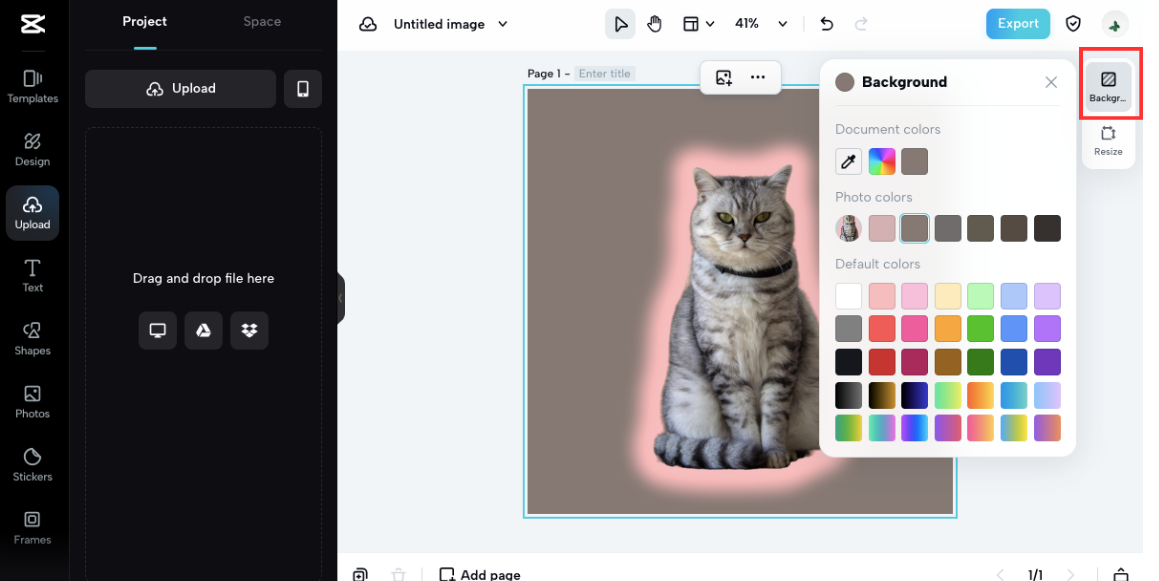The height and width of the screenshot is (581, 1159).
Task: Choose the medium gray default color swatch
Action: tap(849, 329)
